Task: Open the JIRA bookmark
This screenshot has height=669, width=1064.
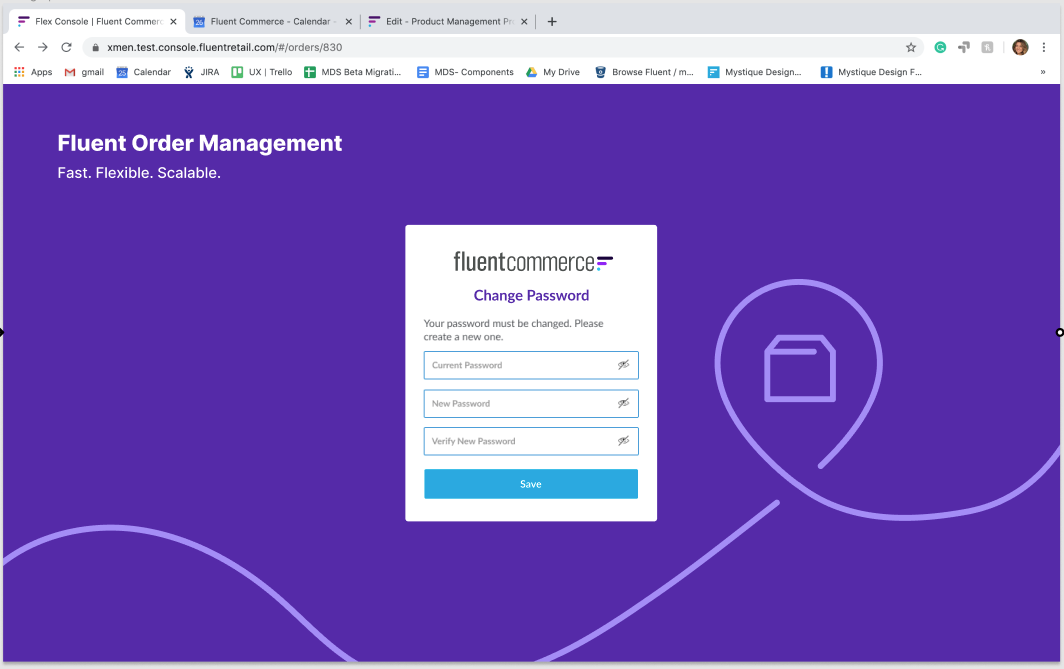Action: click(x=201, y=72)
